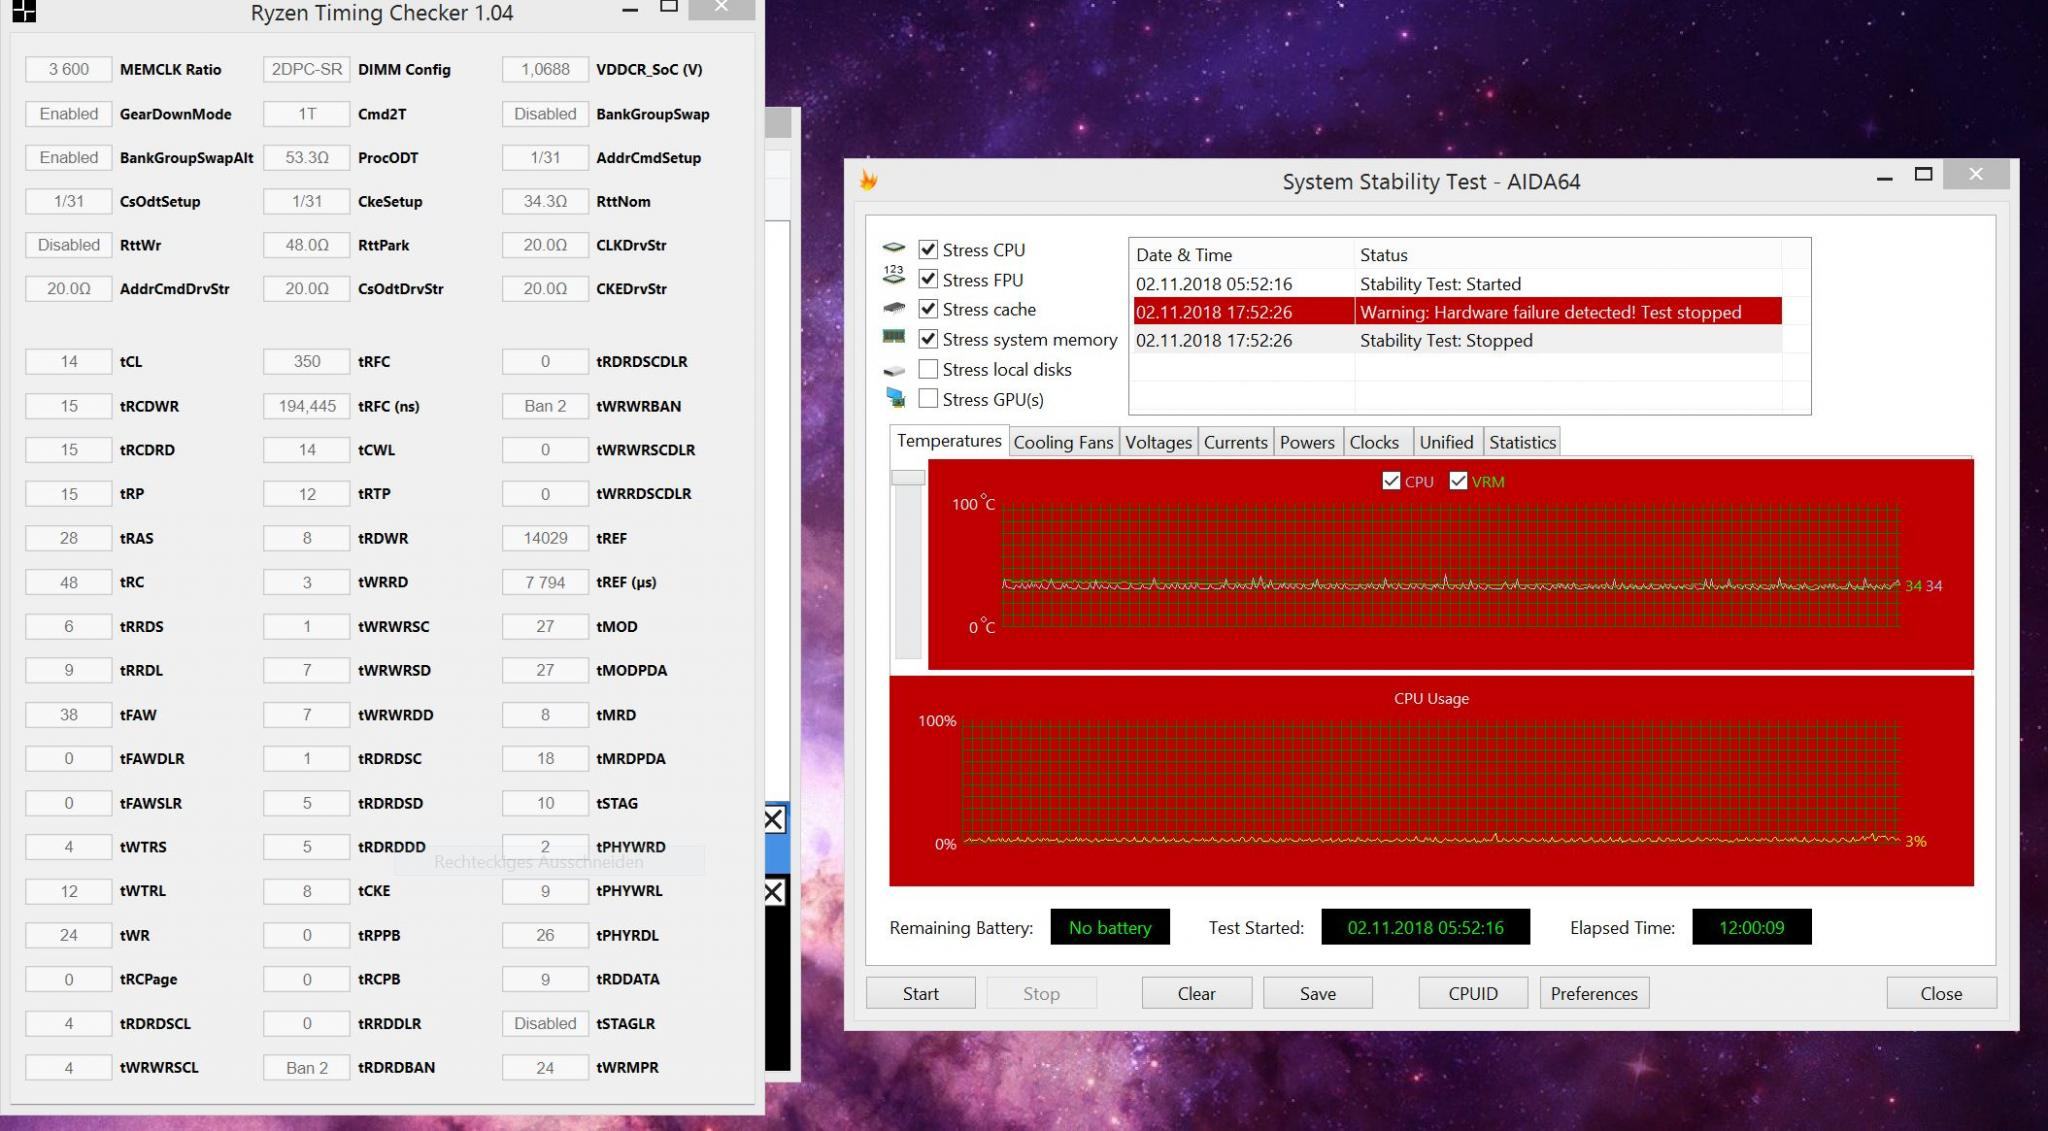
Task: Click the temperature graph vertical slider handle
Action: coord(908,478)
